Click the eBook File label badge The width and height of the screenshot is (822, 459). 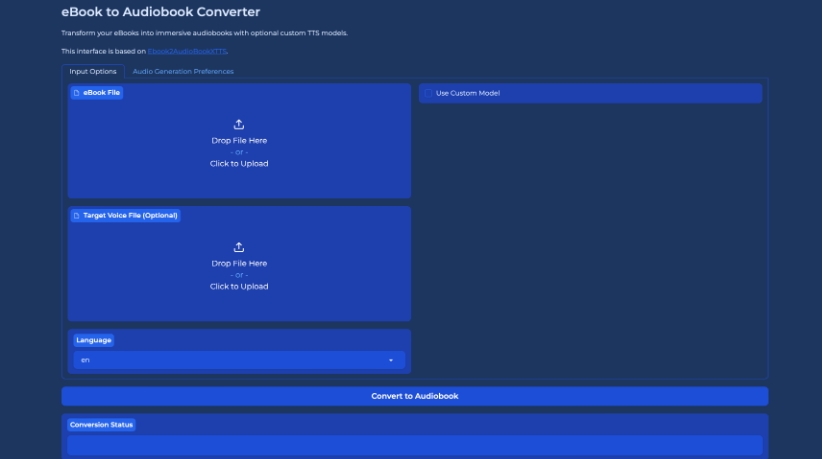(101, 93)
